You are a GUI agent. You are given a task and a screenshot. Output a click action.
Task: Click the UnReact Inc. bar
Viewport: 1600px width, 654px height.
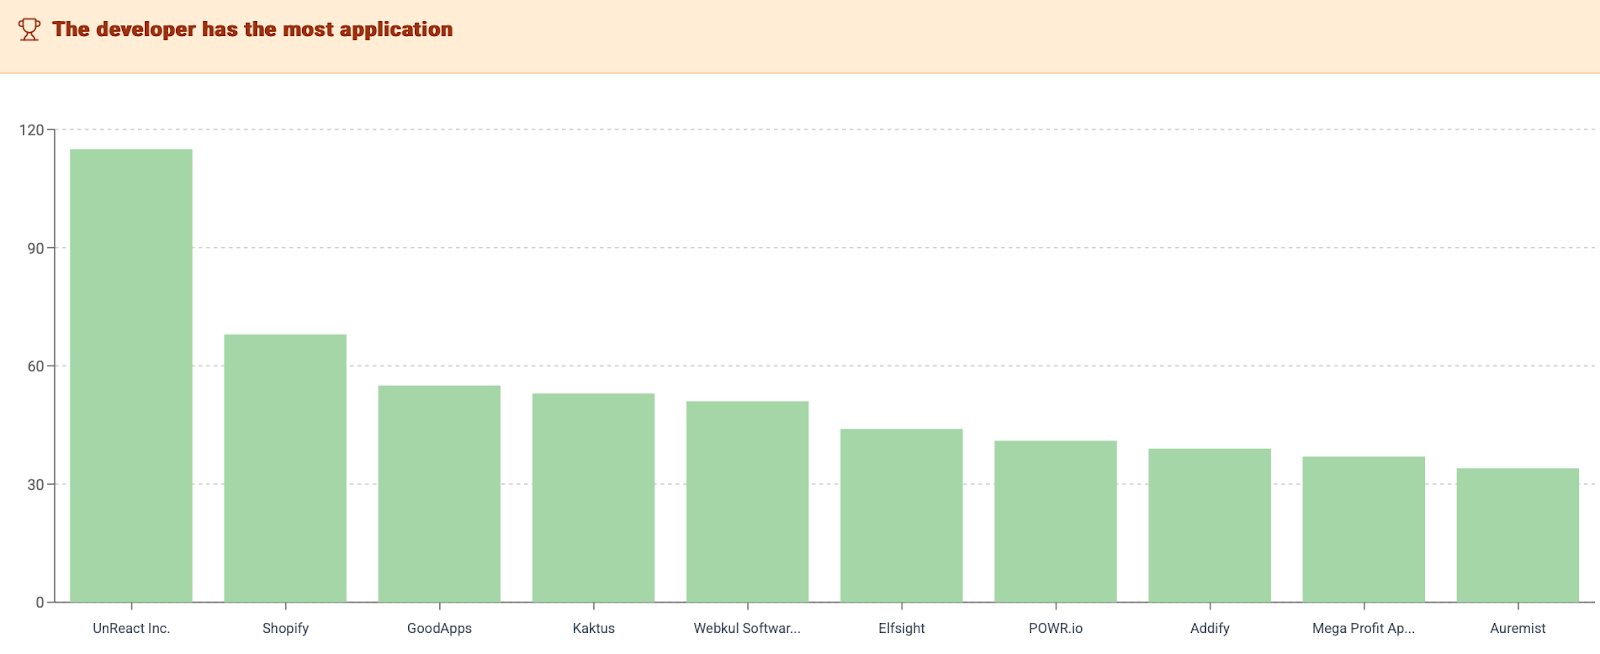[x=131, y=375]
